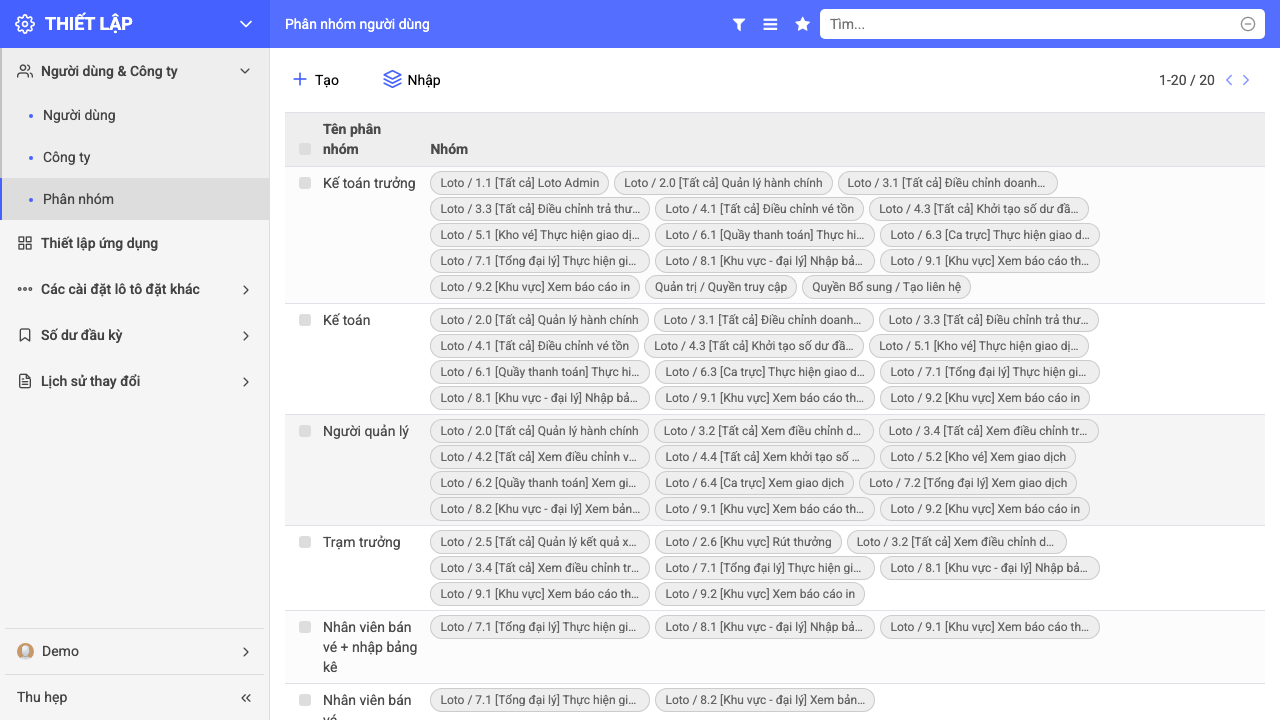1280x720 pixels.
Task: Collapse the Người dùng & Công ty section
Action: tap(246, 71)
